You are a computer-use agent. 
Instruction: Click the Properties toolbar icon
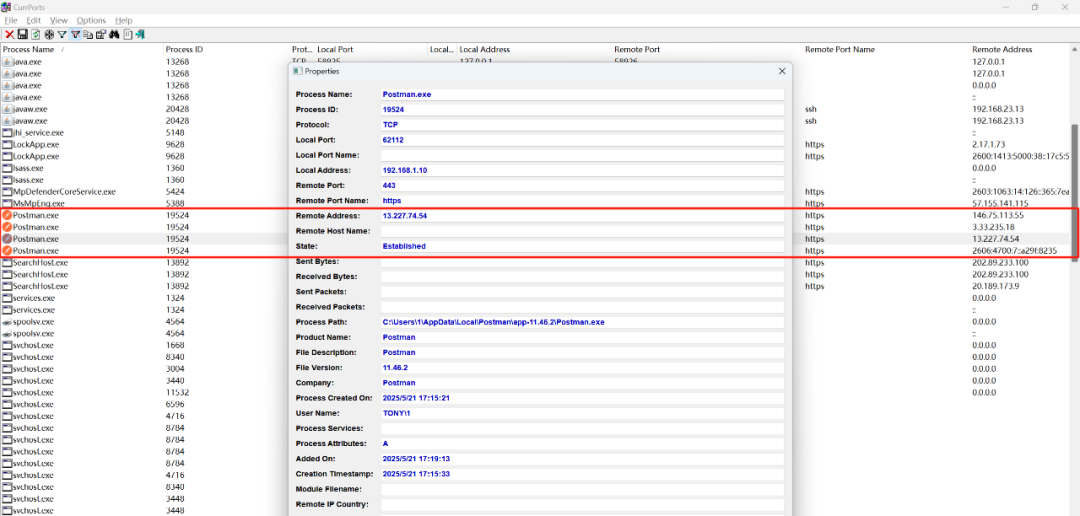(x=101, y=34)
